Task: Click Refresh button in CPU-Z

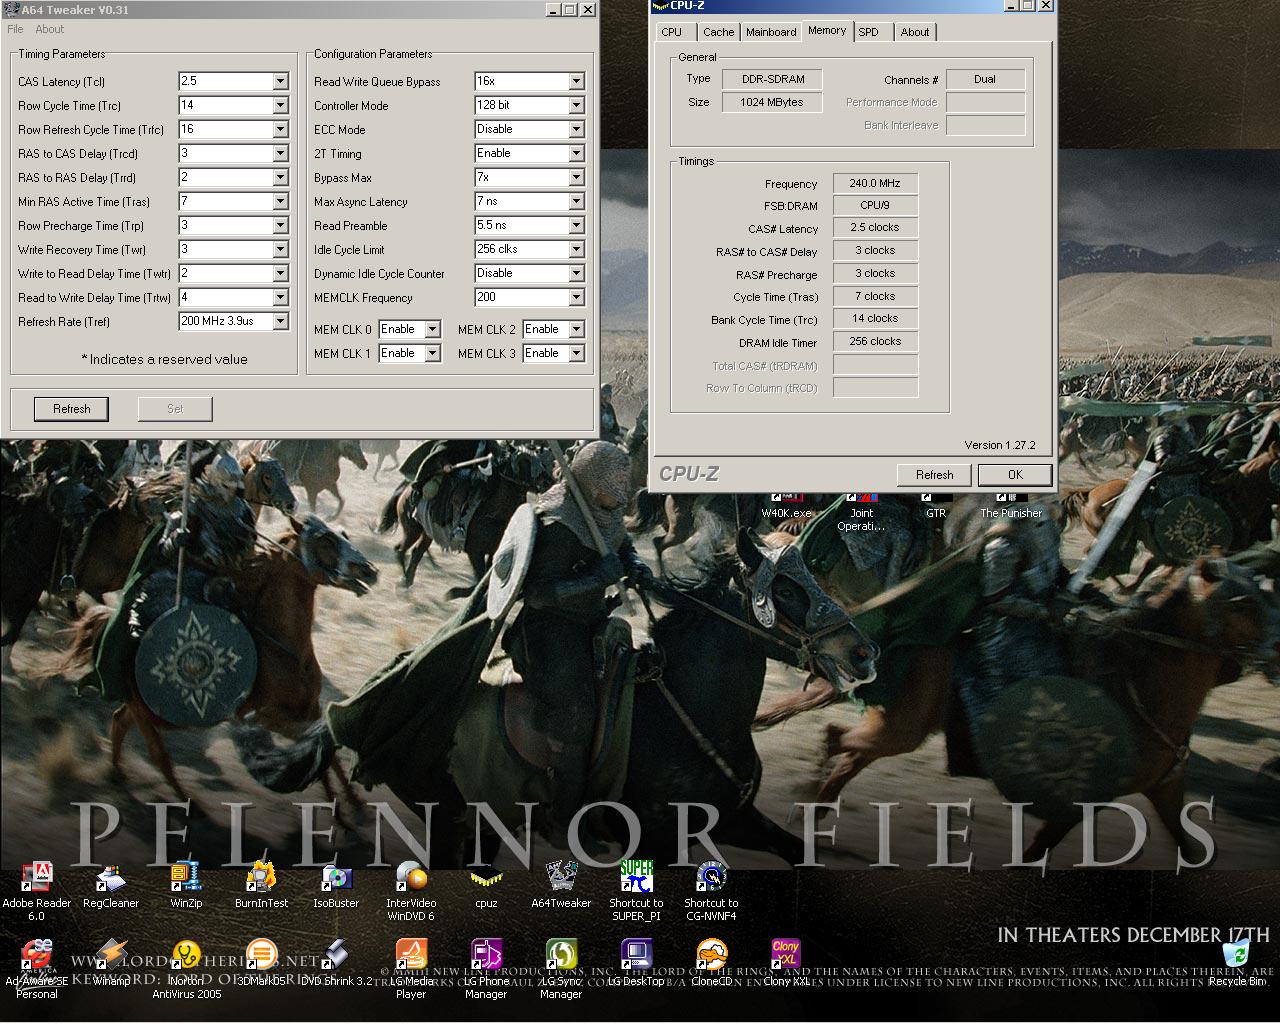Action: click(x=934, y=474)
